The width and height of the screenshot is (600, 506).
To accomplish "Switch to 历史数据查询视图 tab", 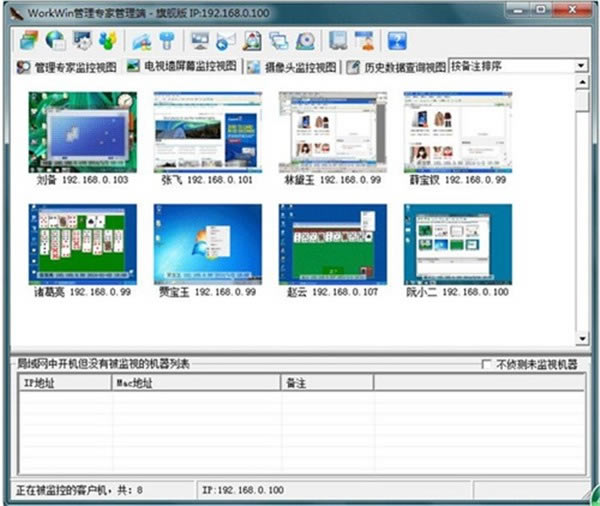I will tap(396, 67).
